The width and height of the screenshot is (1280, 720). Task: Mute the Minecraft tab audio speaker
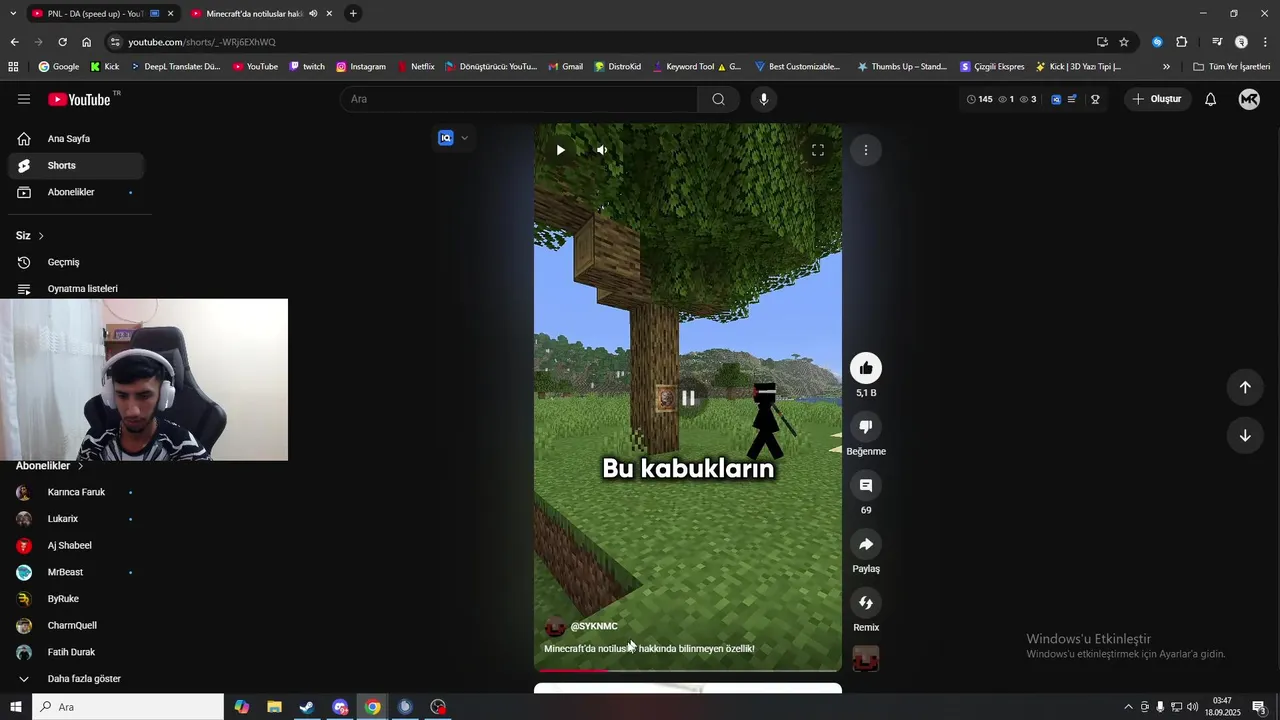313,14
